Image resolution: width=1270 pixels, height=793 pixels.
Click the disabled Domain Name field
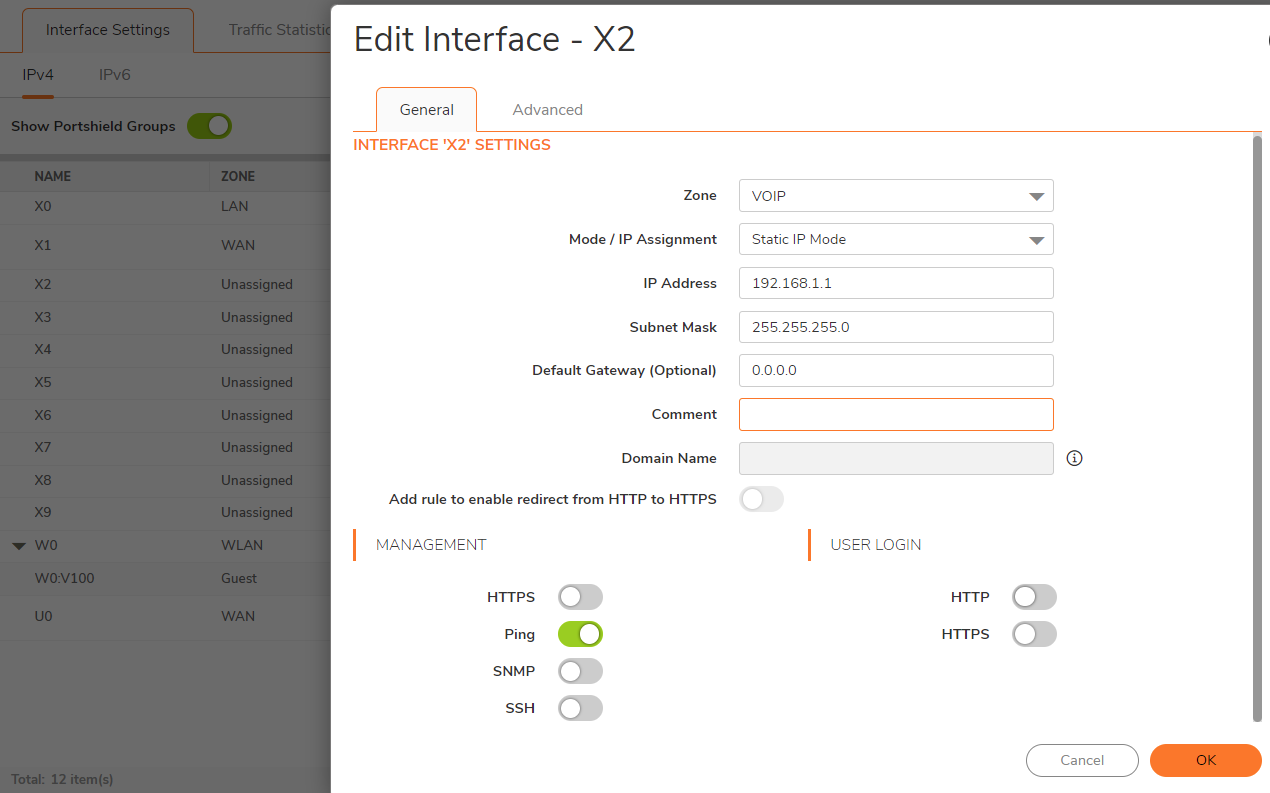click(x=896, y=458)
